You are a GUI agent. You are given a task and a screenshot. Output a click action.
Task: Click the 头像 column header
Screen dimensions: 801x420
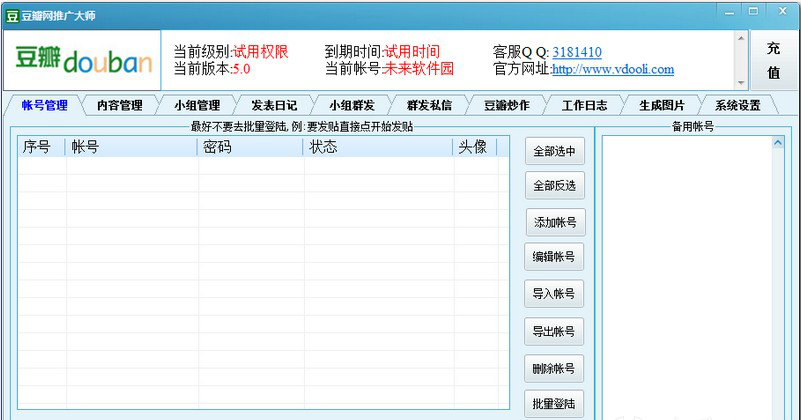tap(475, 147)
